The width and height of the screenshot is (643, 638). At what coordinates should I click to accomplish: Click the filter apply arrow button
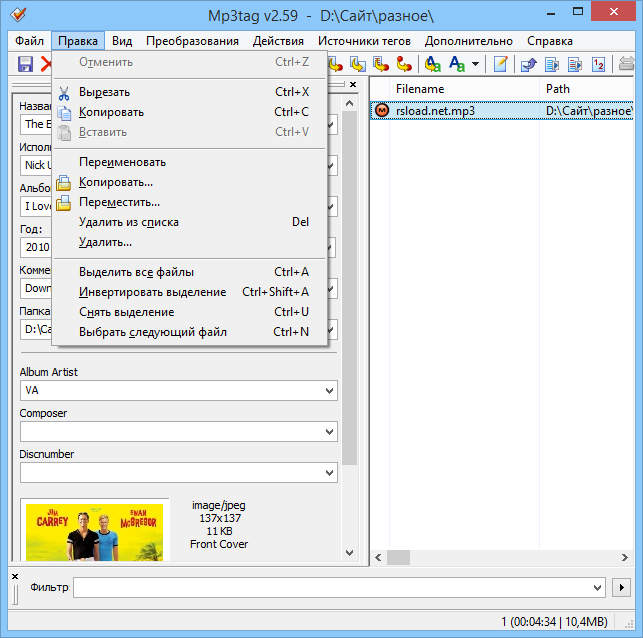[621, 588]
